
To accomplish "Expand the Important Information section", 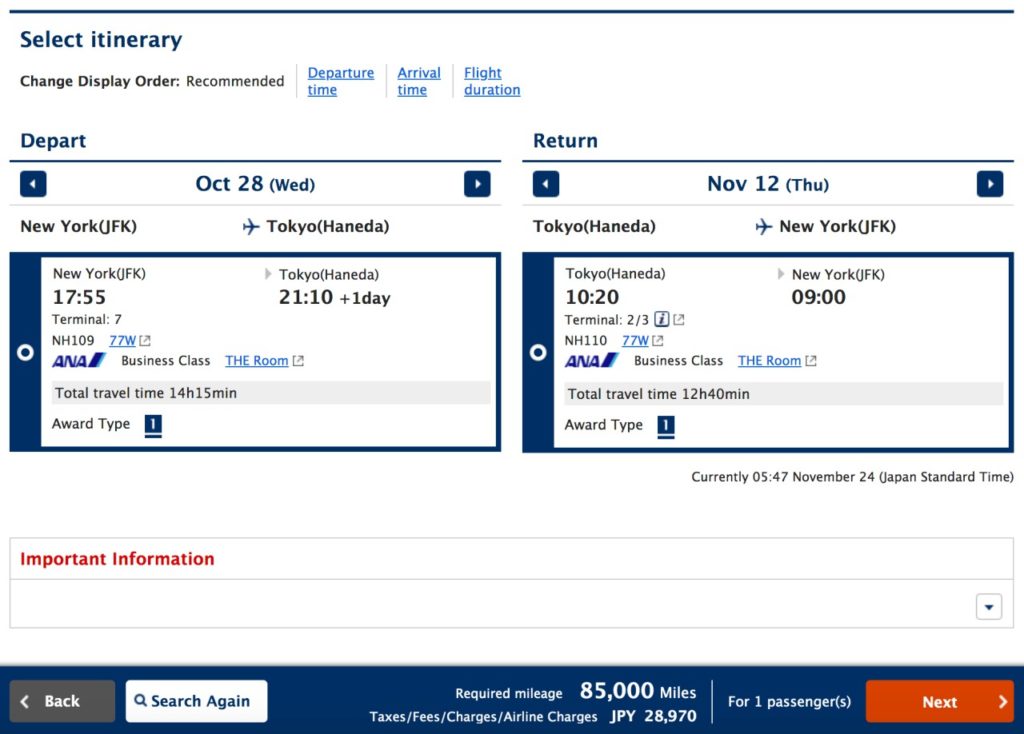I will click(988, 607).
